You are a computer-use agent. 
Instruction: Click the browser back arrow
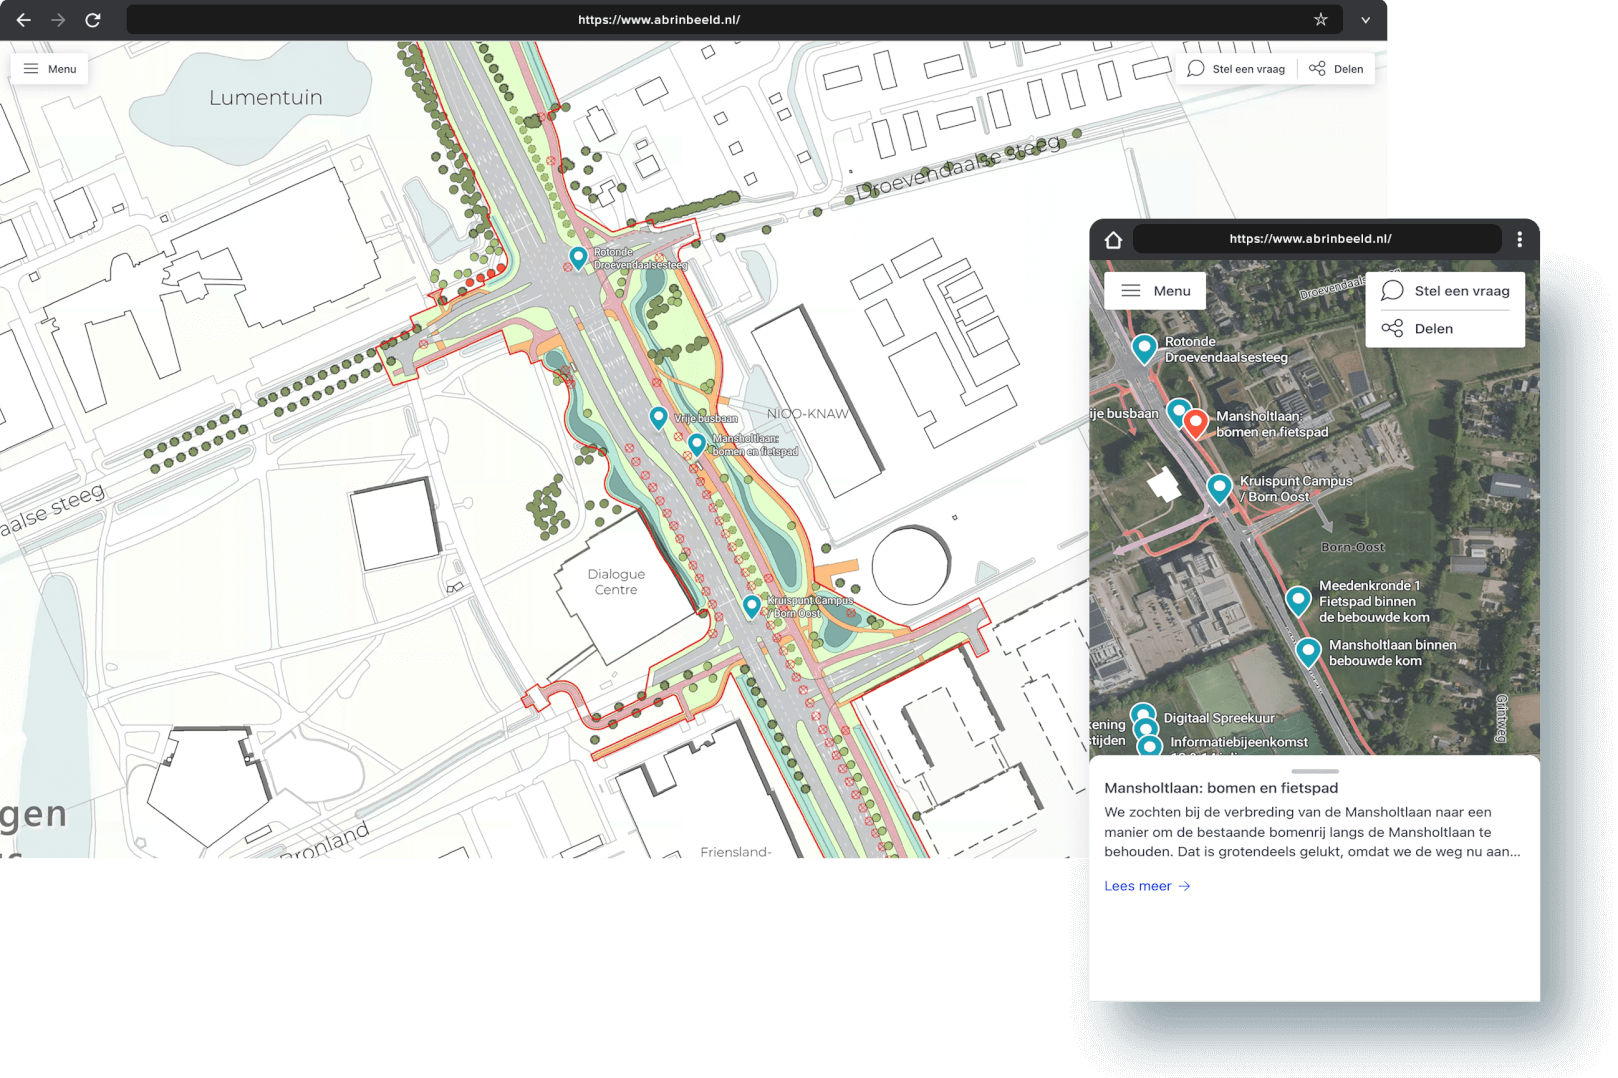(24, 20)
